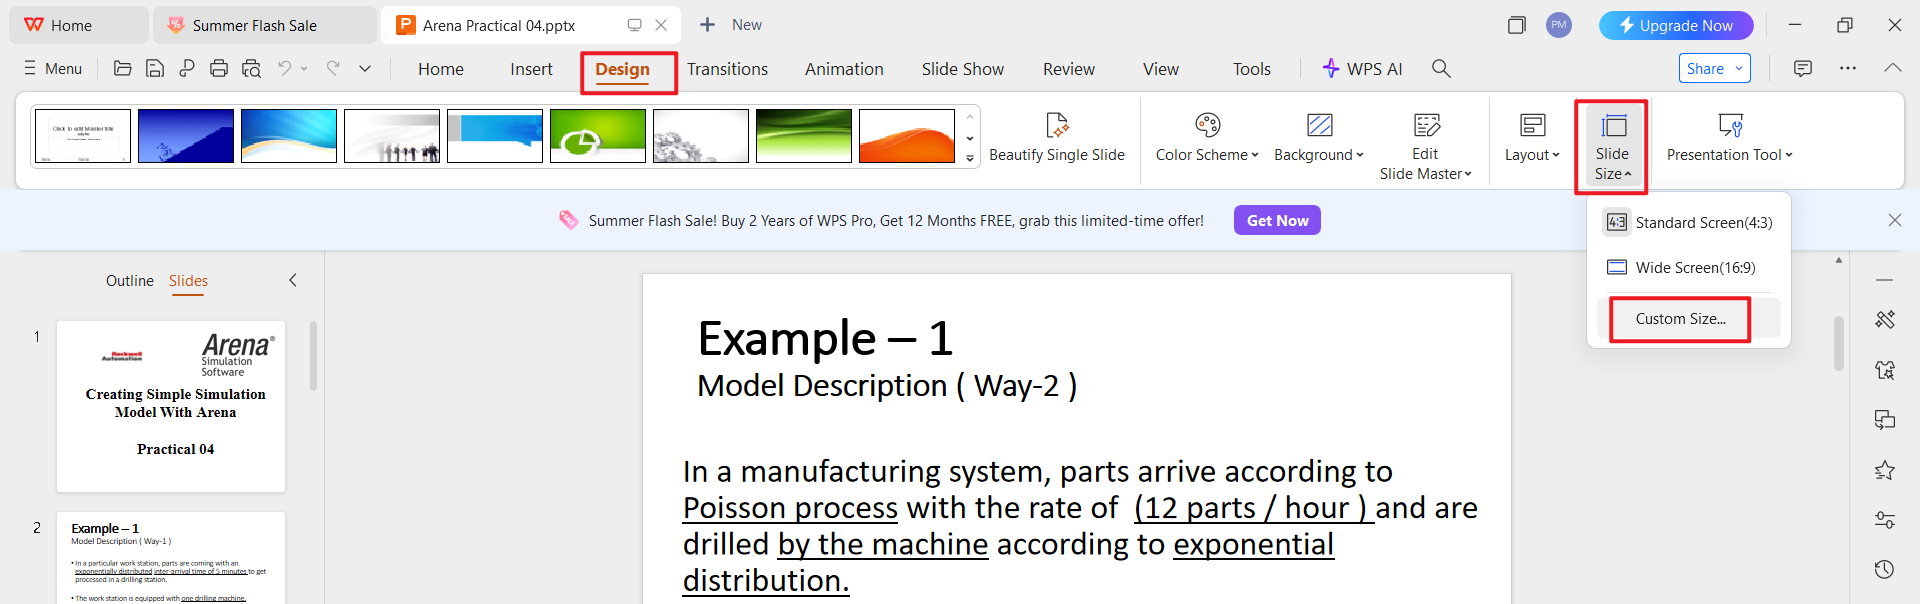Click the Beautify Single Slide icon
Image resolution: width=1920 pixels, height=604 pixels.
[x=1056, y=126]
